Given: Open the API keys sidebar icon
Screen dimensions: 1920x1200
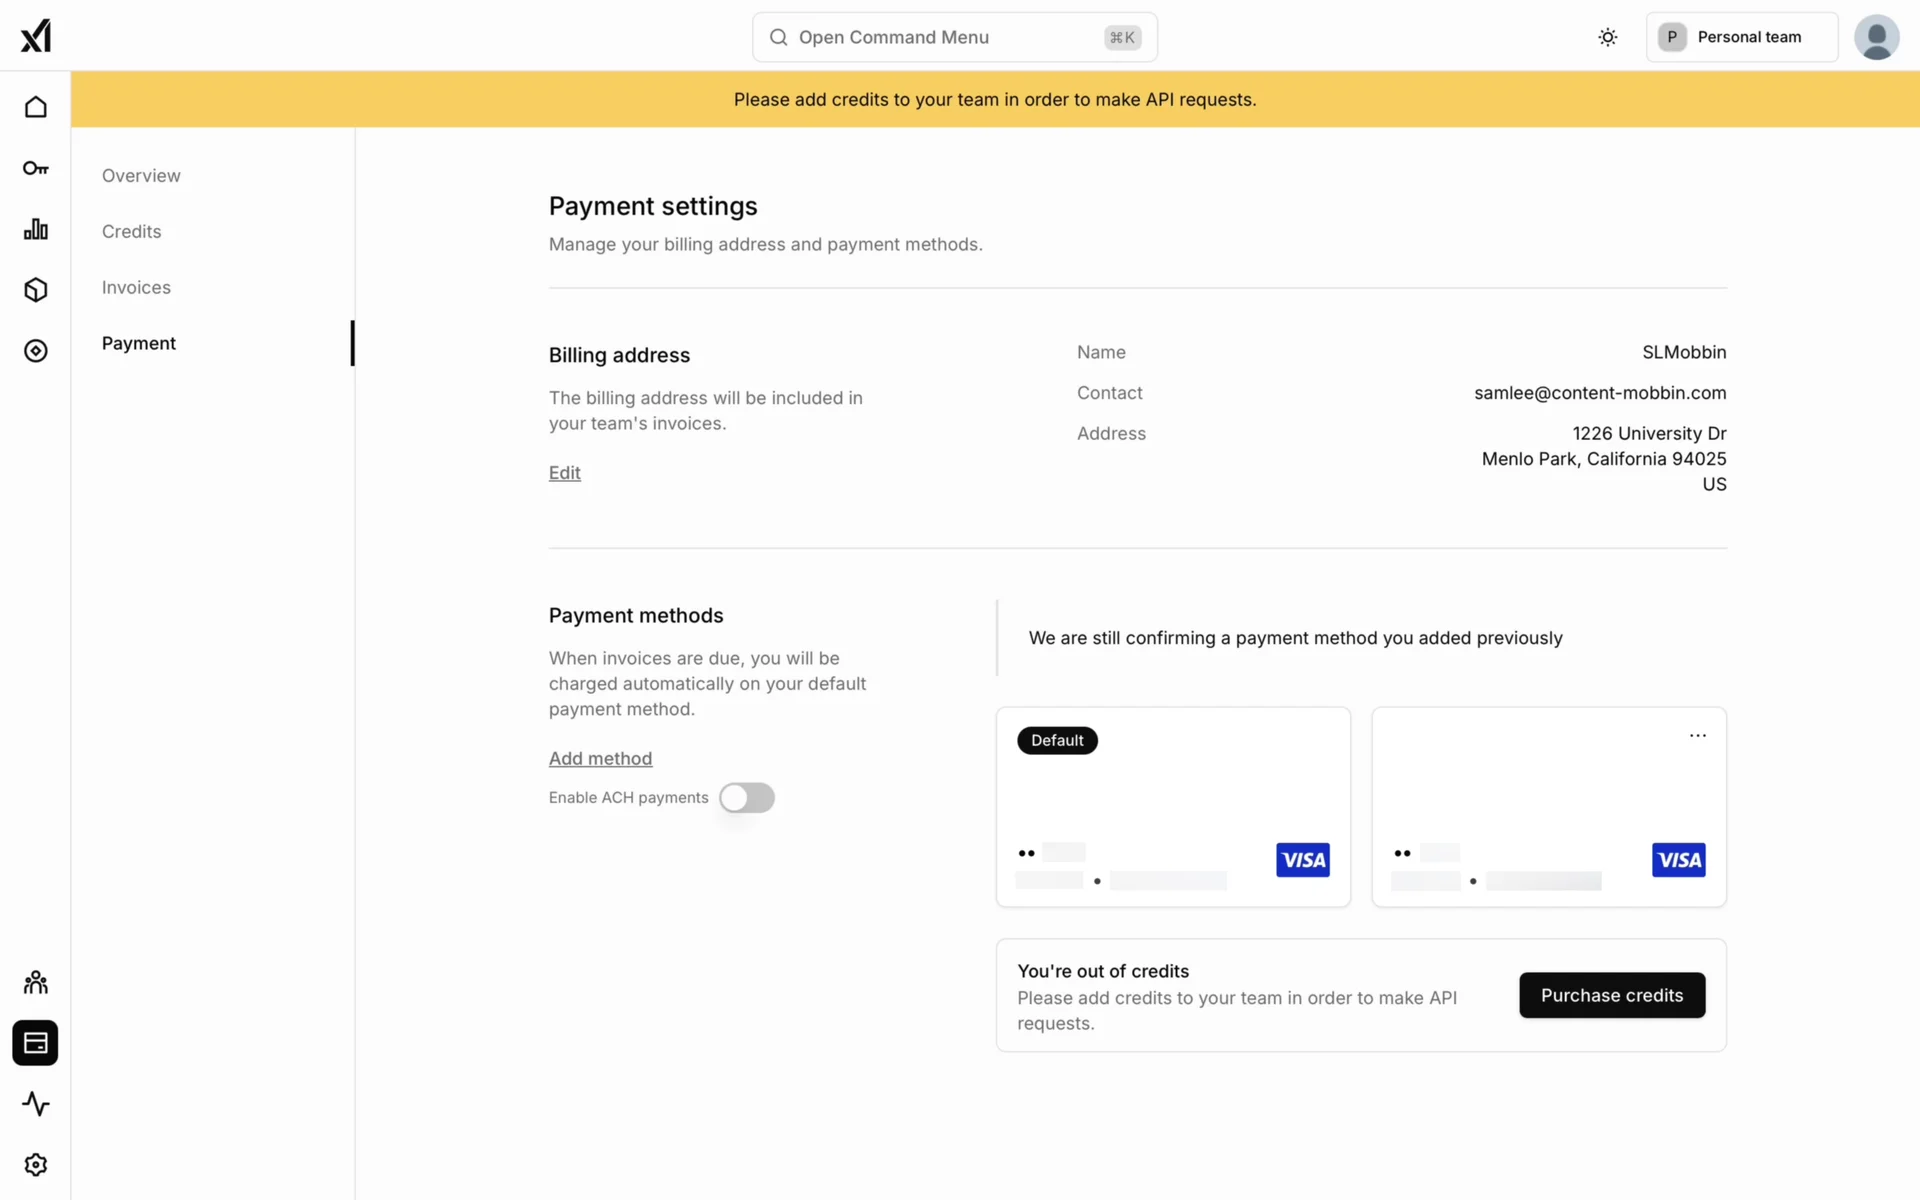Looking at the screenshot, I should pyautogui.click(x=36, y=168).
